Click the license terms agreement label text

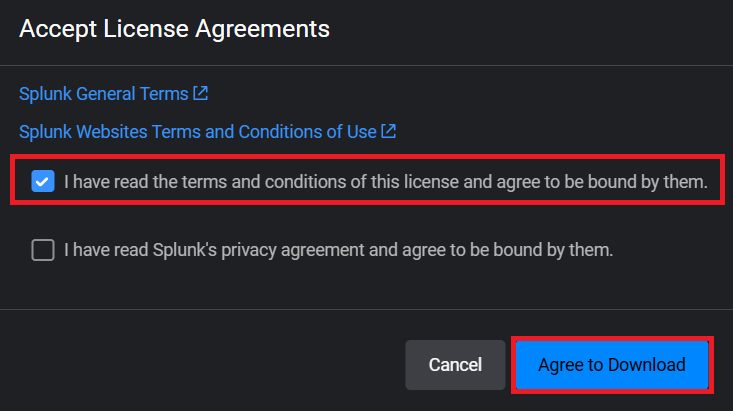point(385,183)
